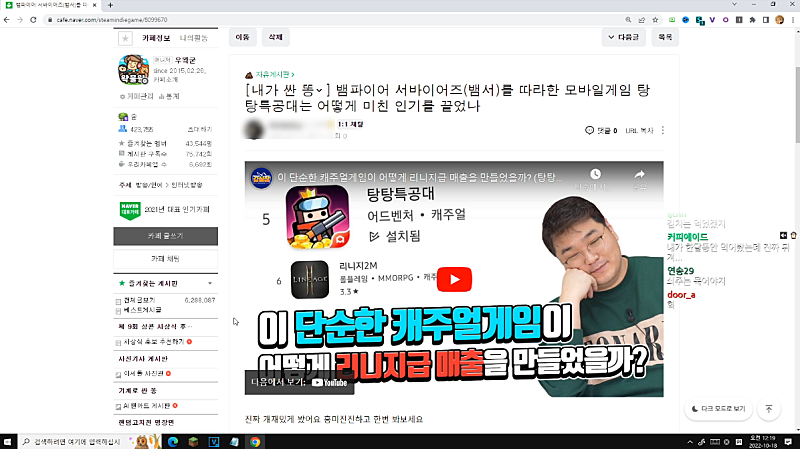This screenshot has height=449, width=800.
Task: Toggle 다크 모드로 보기
Action: click(718, 409)
